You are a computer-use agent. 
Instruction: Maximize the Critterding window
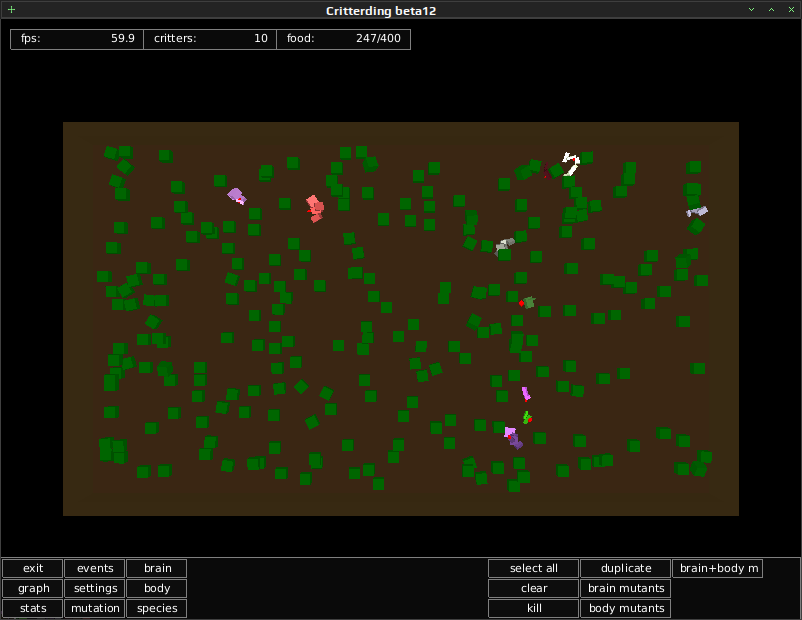771,9
